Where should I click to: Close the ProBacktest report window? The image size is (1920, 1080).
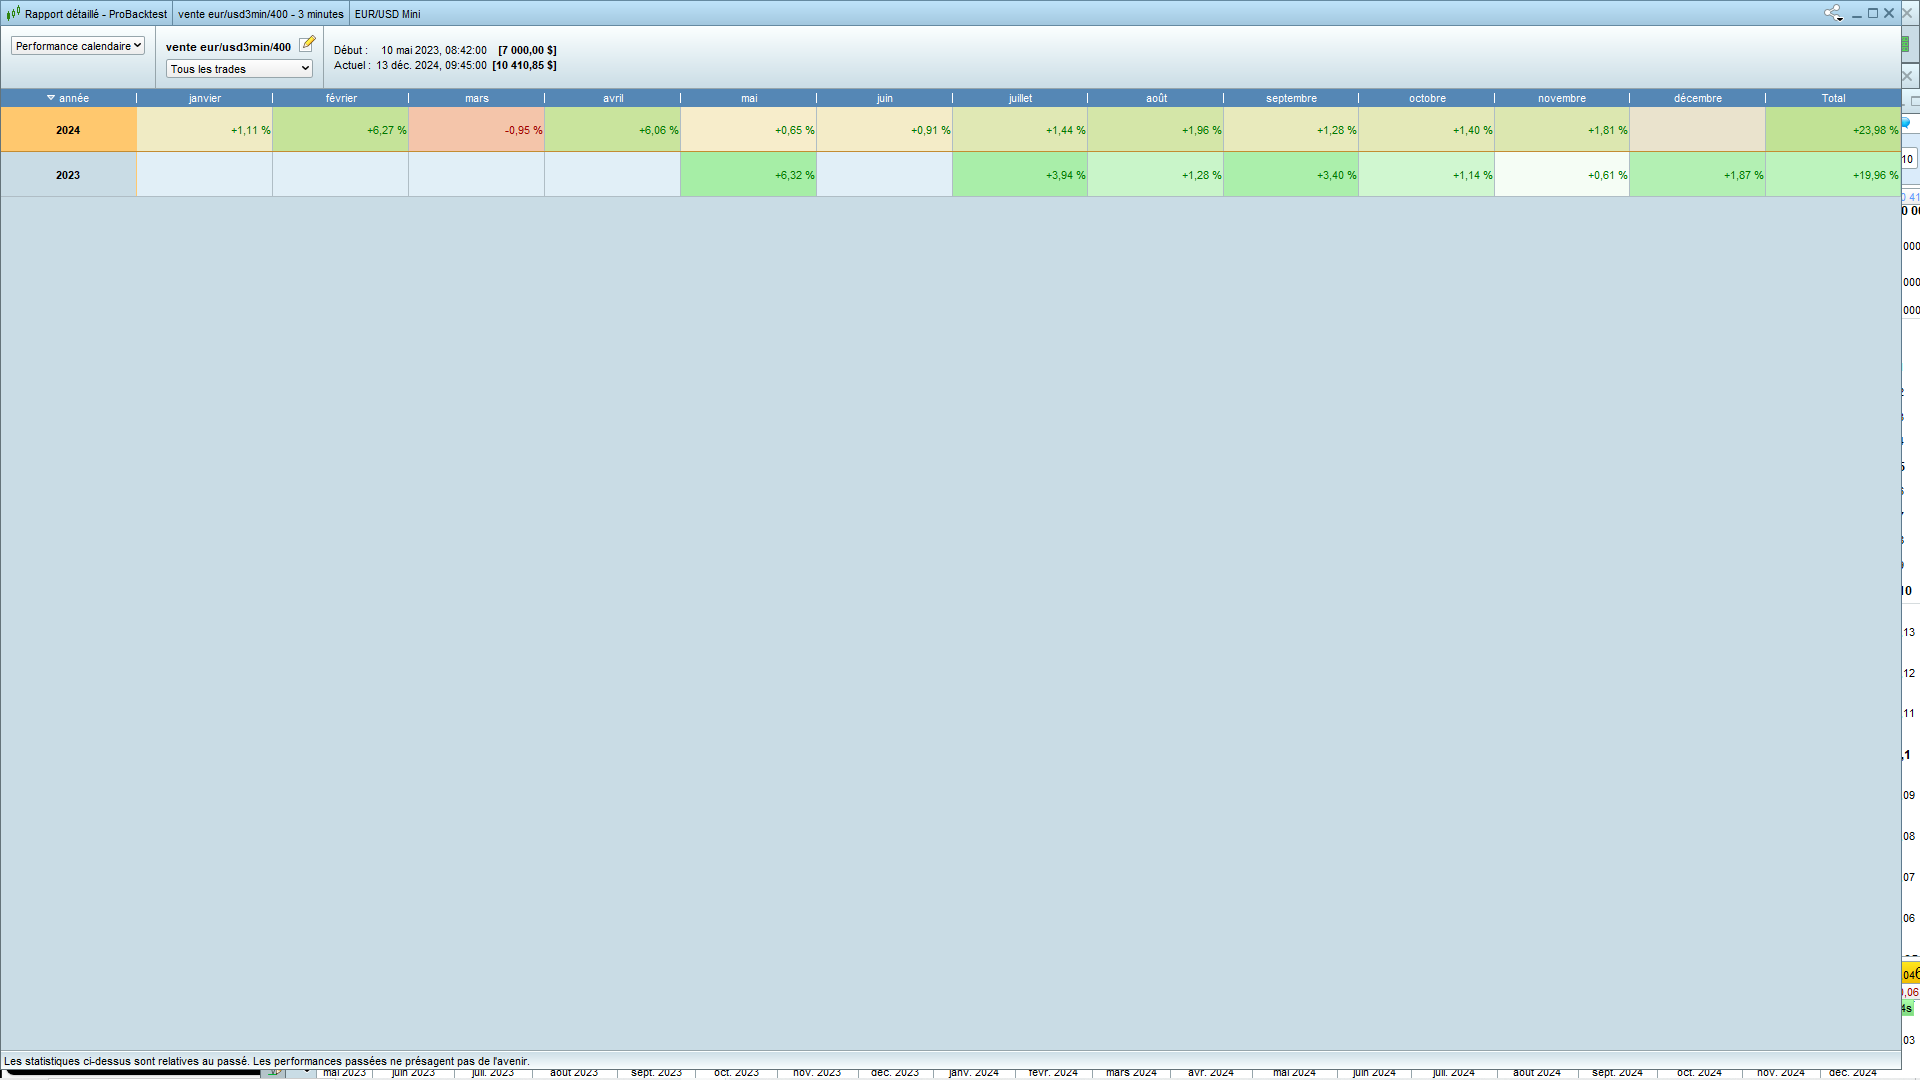pyautogui.click(x=1889, y=13)
